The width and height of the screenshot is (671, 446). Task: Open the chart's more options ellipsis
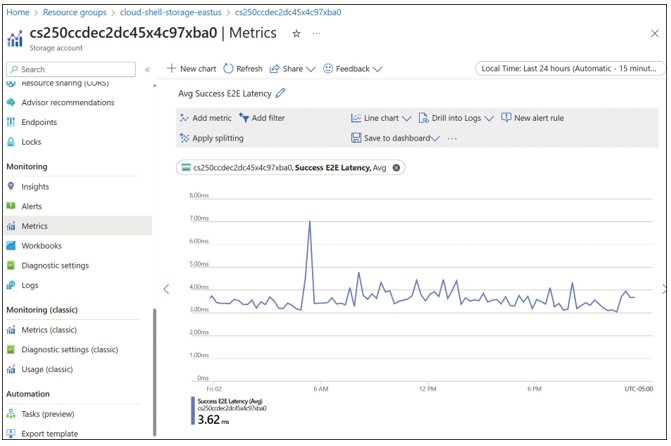coord(452,139)
